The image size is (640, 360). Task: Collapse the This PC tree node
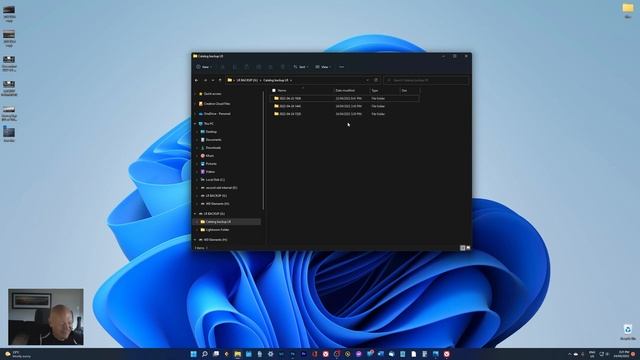coord(195,124)
